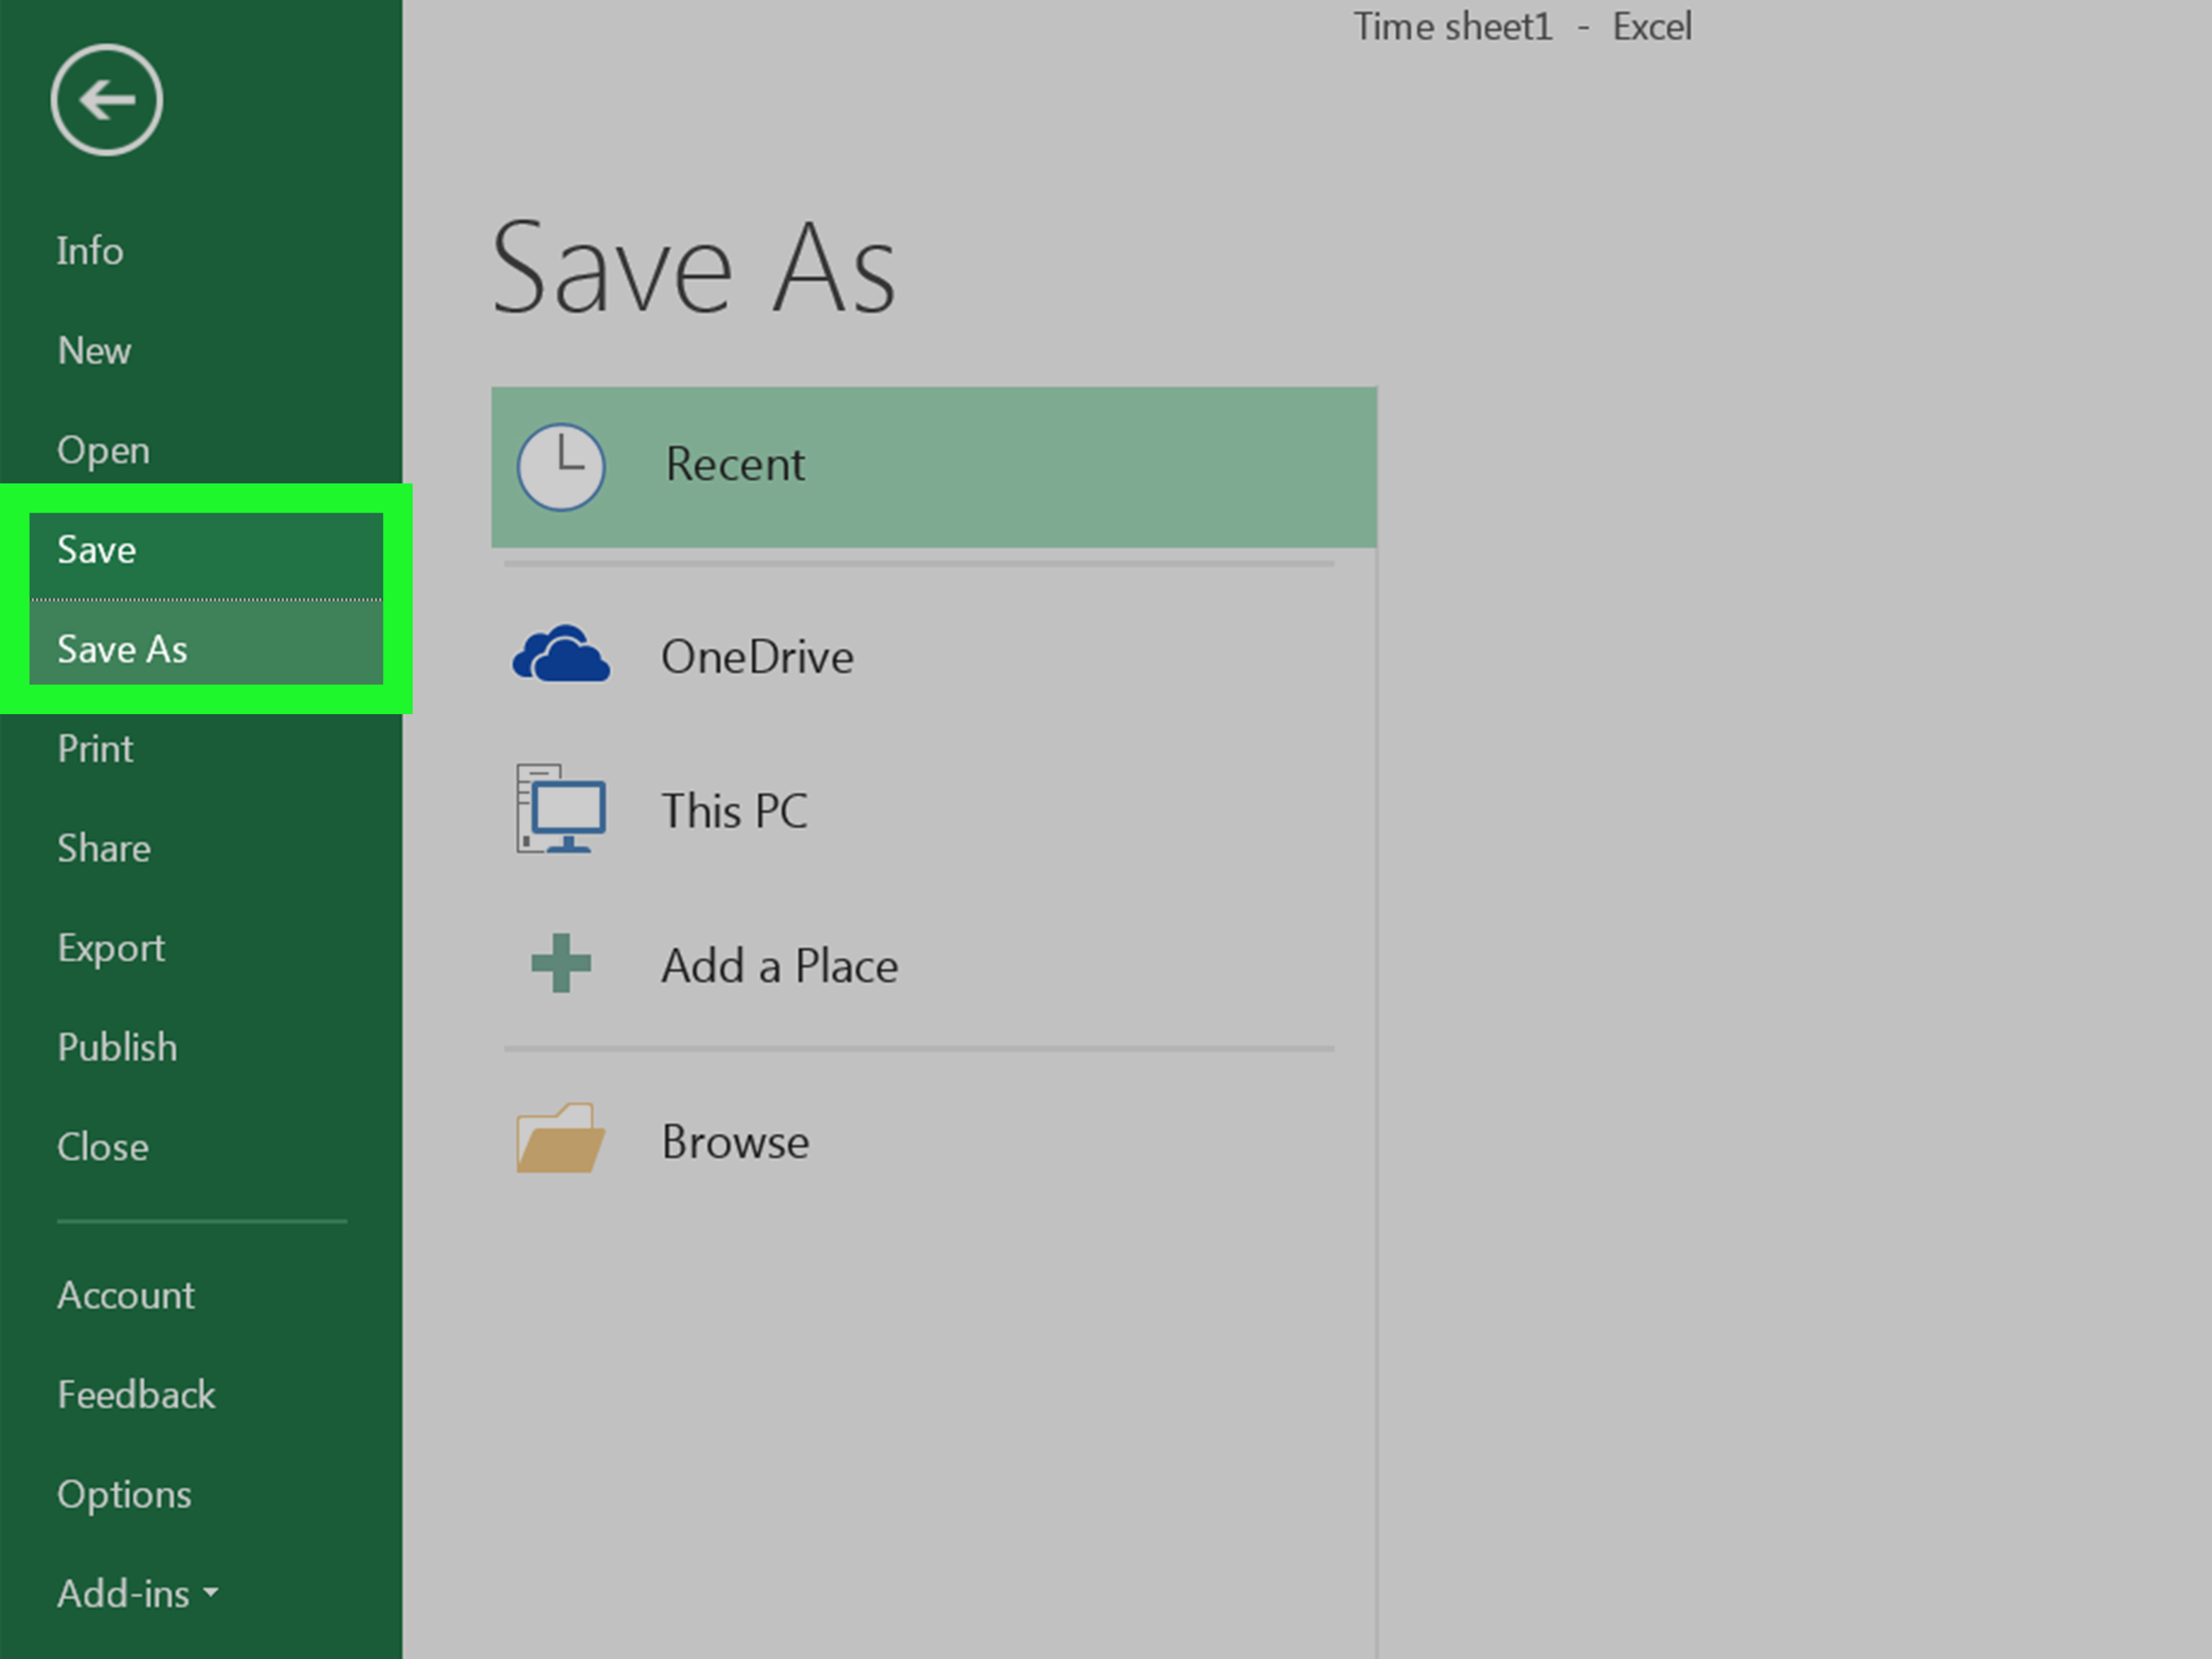
Task: Open an existing workbook via Open
Action: coord(103,449)
